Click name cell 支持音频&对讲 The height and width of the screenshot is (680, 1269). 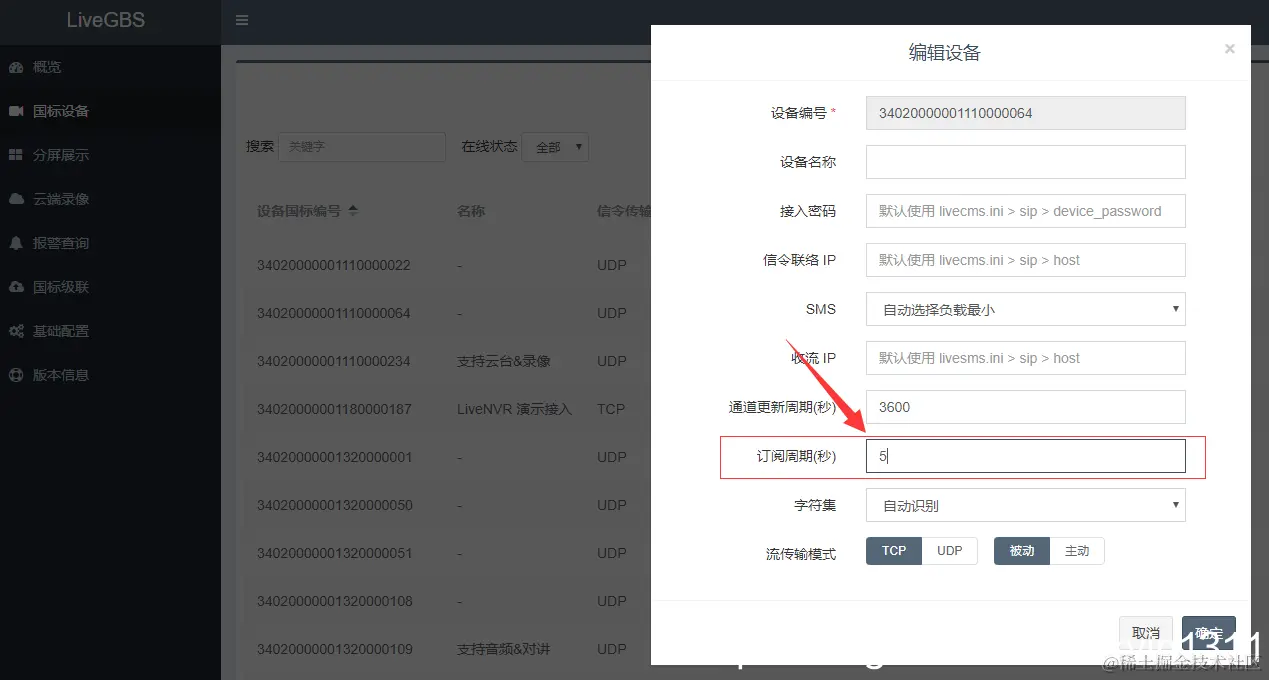click(x=504, y=649)
